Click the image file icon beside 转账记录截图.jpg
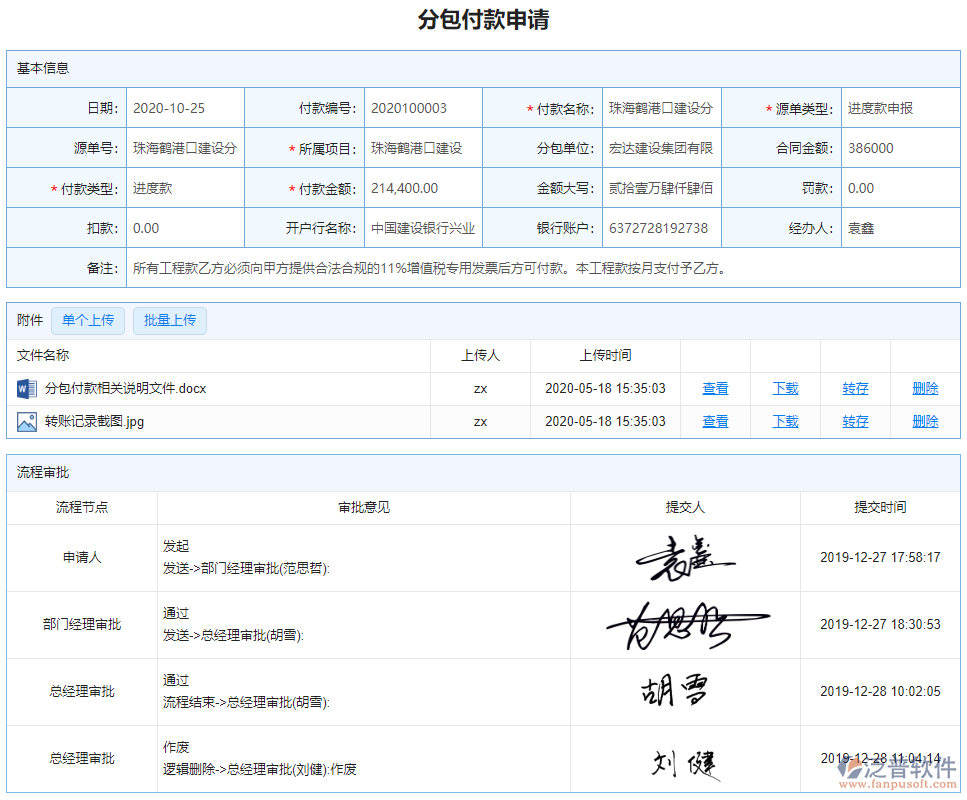Viewport: 967px width, 800px height. click(26, 421)
